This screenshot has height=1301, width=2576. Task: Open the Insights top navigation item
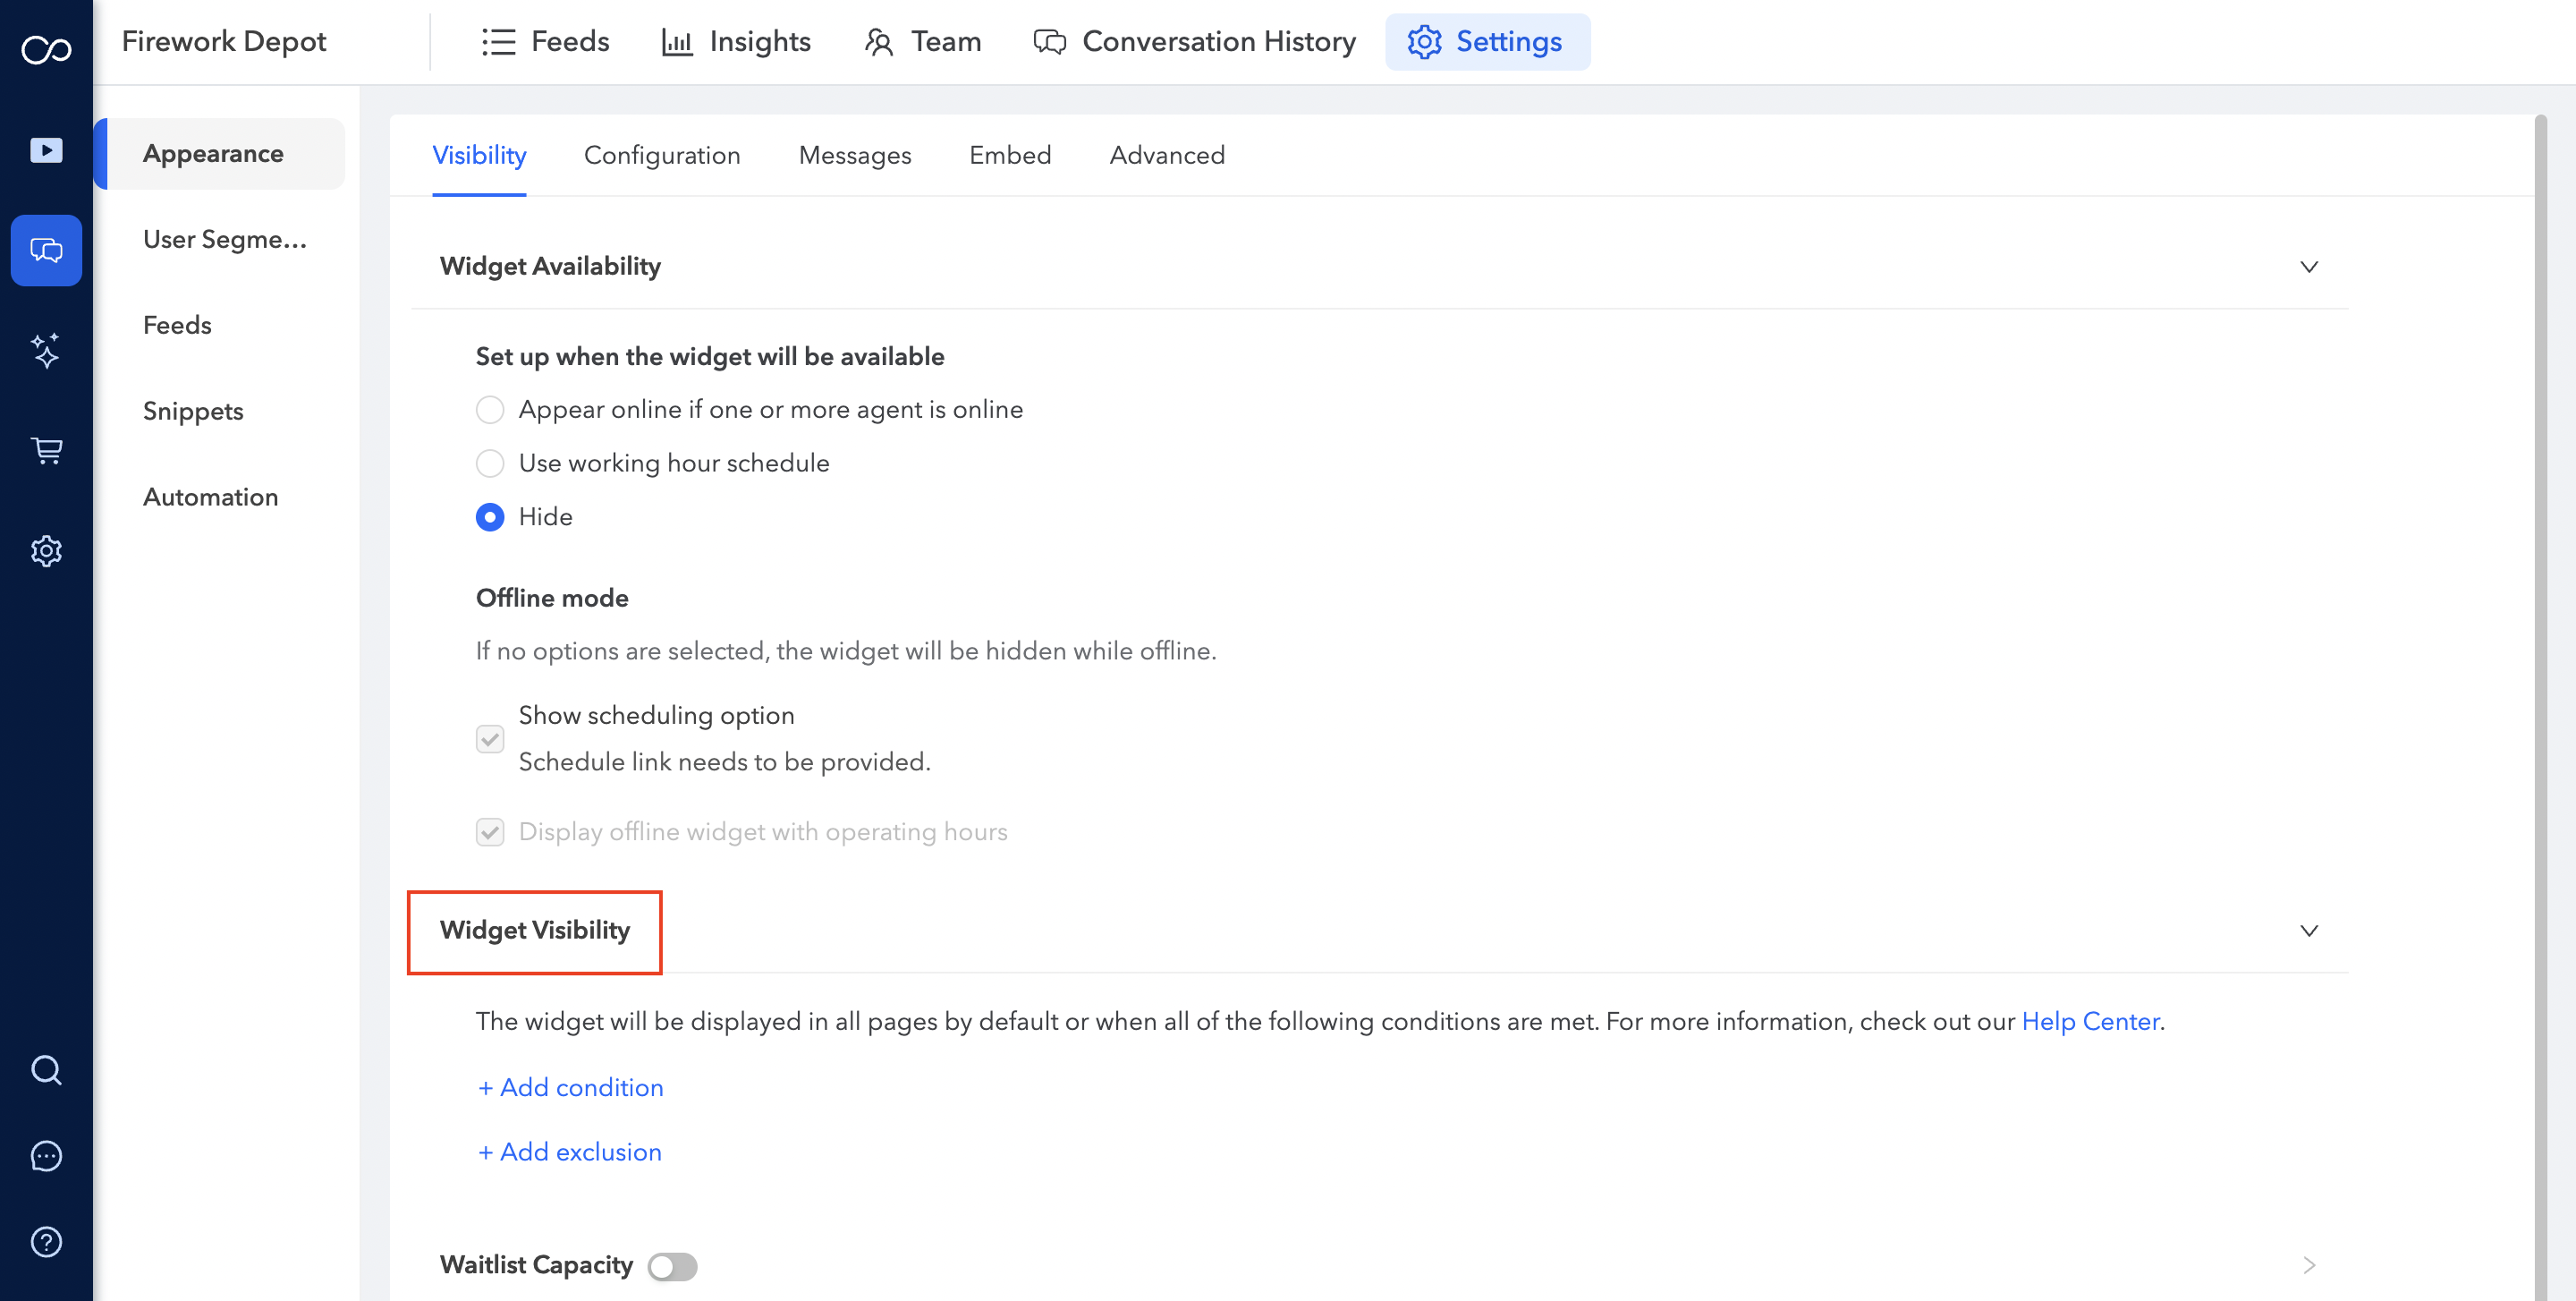[737, 42]
